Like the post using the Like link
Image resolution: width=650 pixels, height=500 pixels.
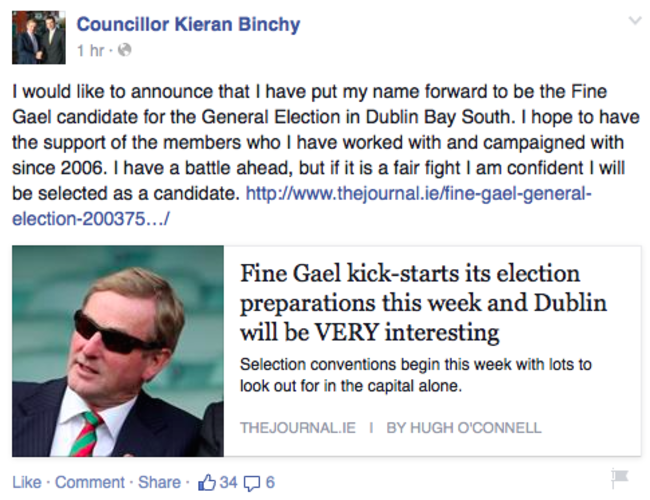coord(26,482)
